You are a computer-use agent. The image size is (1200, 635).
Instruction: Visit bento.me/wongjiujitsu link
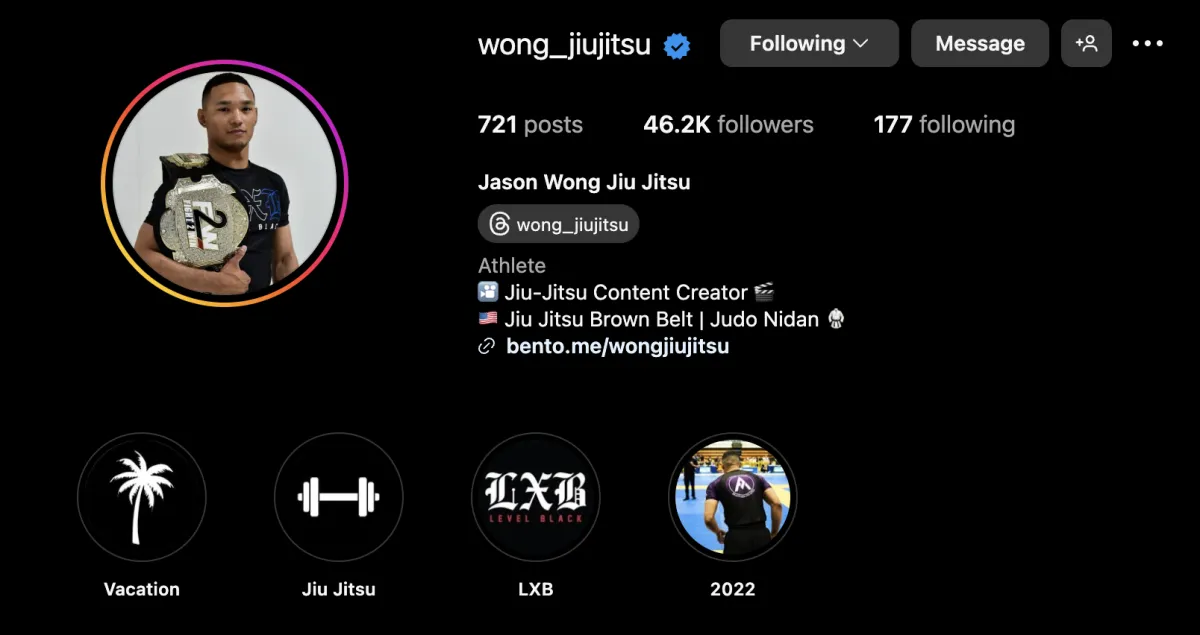[x=618, y=346]
